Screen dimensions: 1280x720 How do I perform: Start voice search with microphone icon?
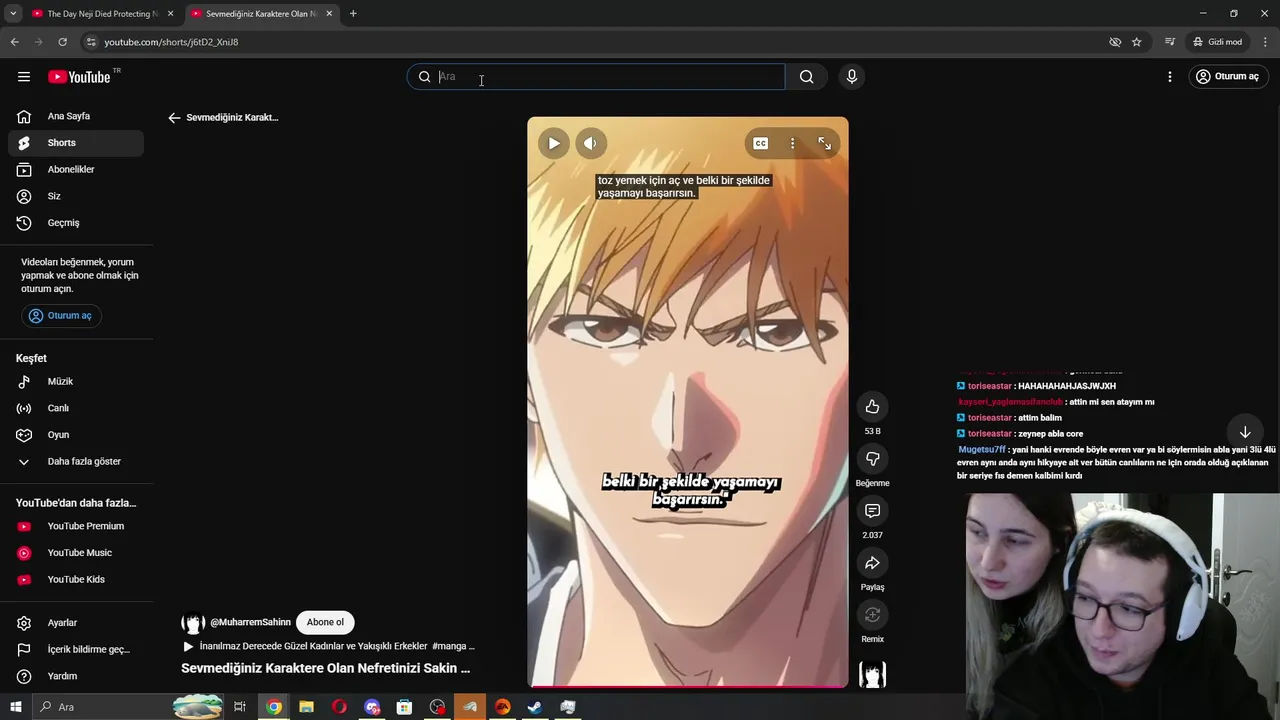(852, 77)
